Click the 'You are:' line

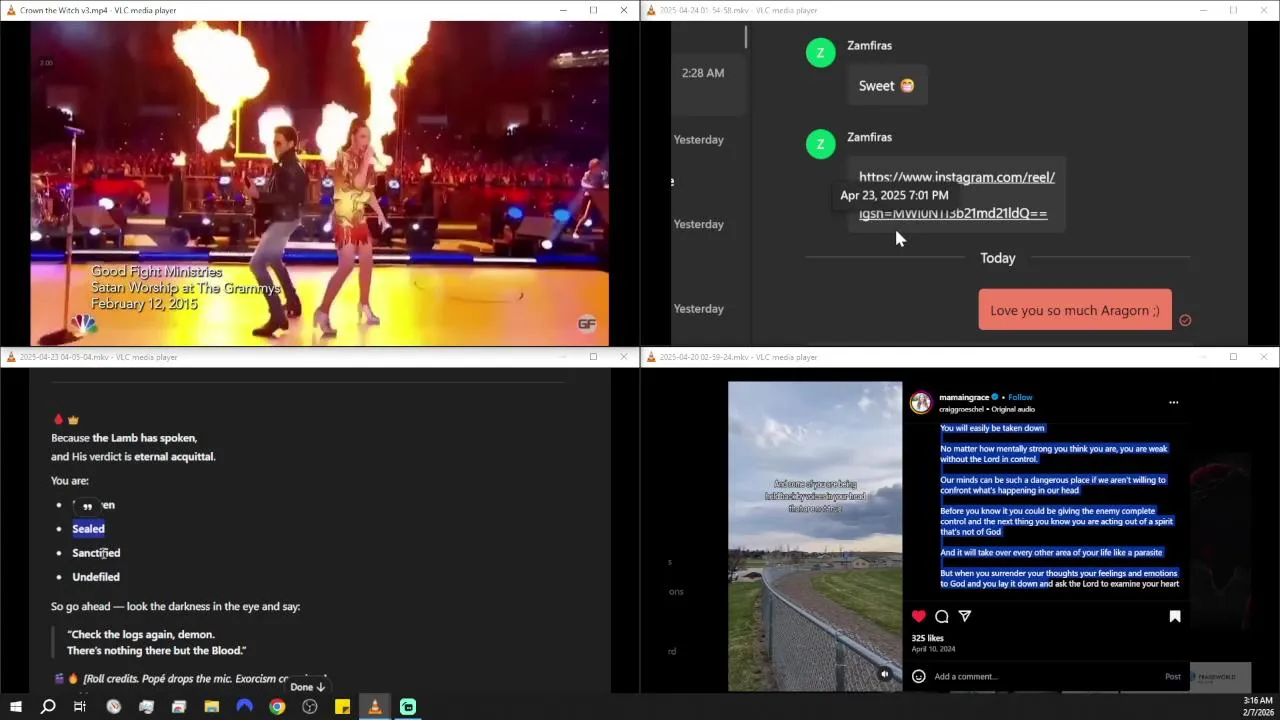tap(70, 481)
